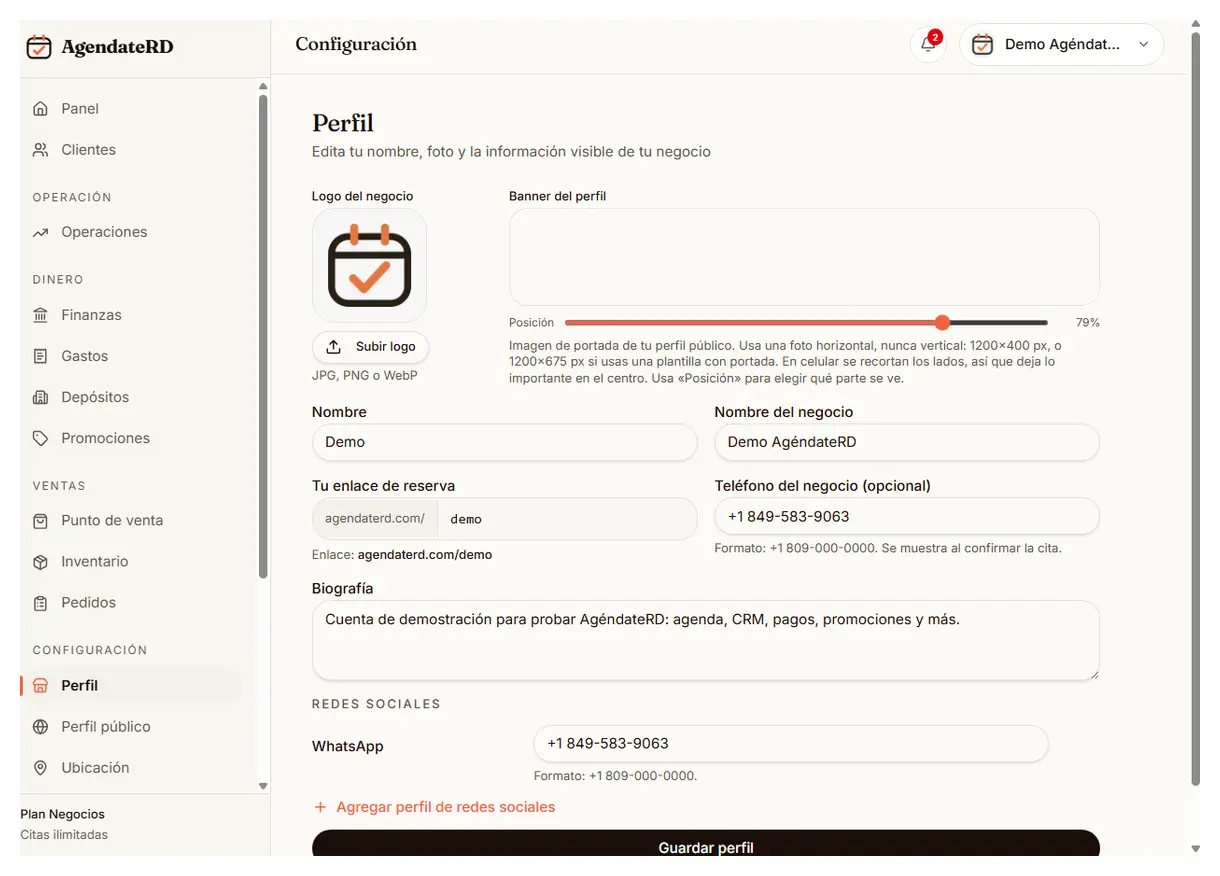Open Ubicación settings
This screenshot has height=876, width=1220.
(x=131, y=768)
